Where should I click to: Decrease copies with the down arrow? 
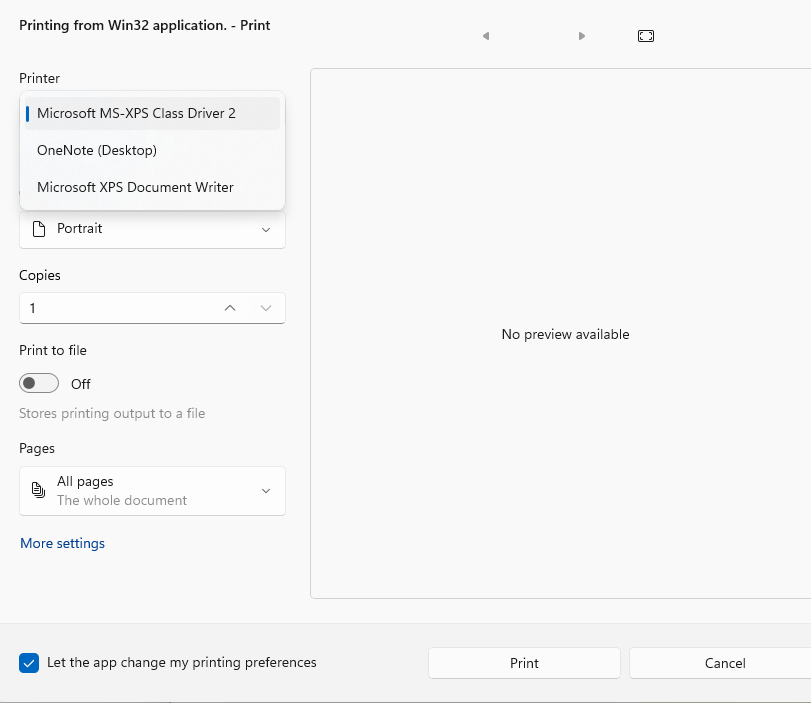point(266,308)
